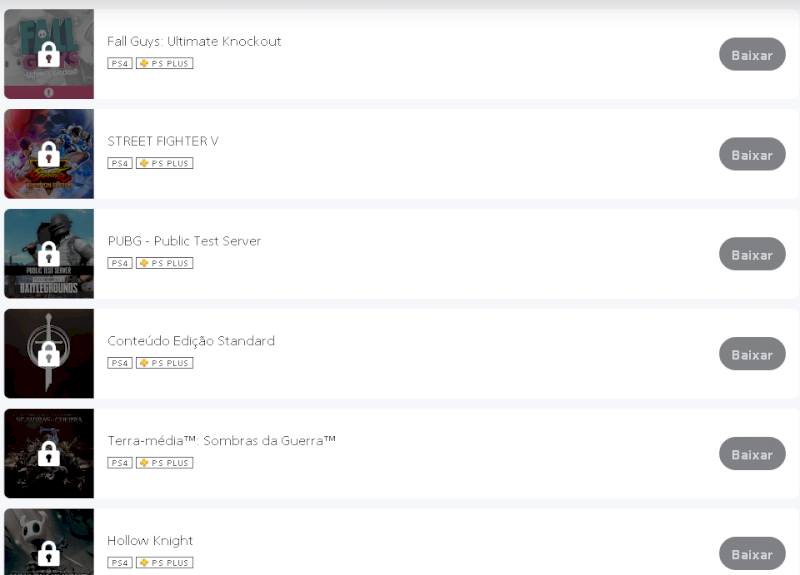Click the PS Plus badge under Fall Guys

164,63
